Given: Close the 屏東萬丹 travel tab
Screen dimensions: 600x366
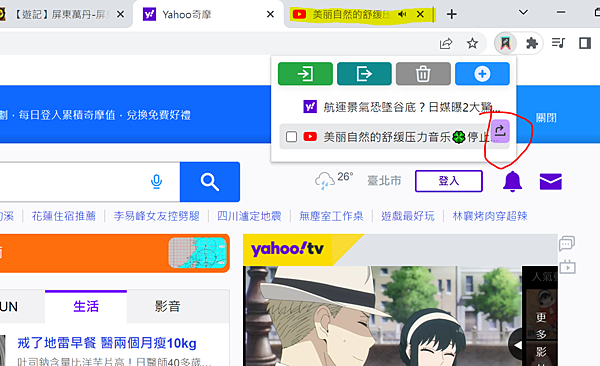Looking at the screenshot, I should pos(120,15).
